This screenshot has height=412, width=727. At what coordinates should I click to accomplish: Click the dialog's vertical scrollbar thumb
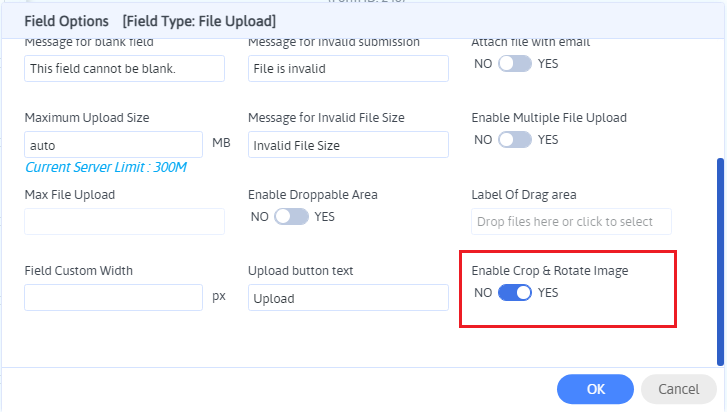click(x=717, y=260)
